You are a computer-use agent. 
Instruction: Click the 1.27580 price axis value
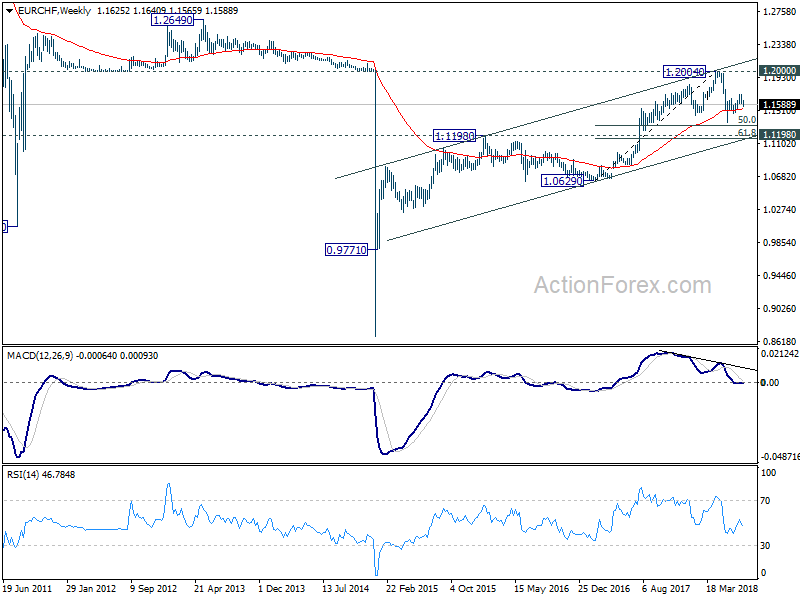779,11
